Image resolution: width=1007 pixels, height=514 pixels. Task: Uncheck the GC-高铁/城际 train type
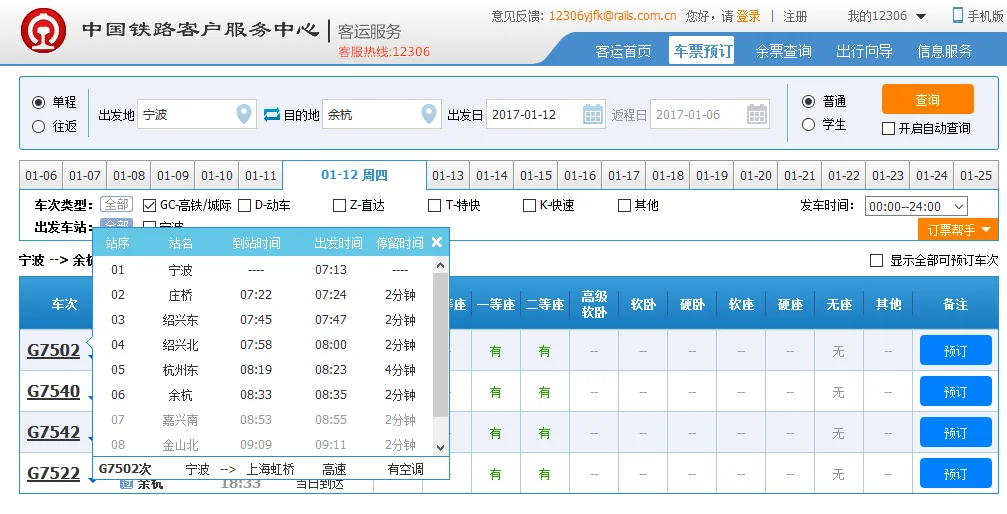pos(150,206)
